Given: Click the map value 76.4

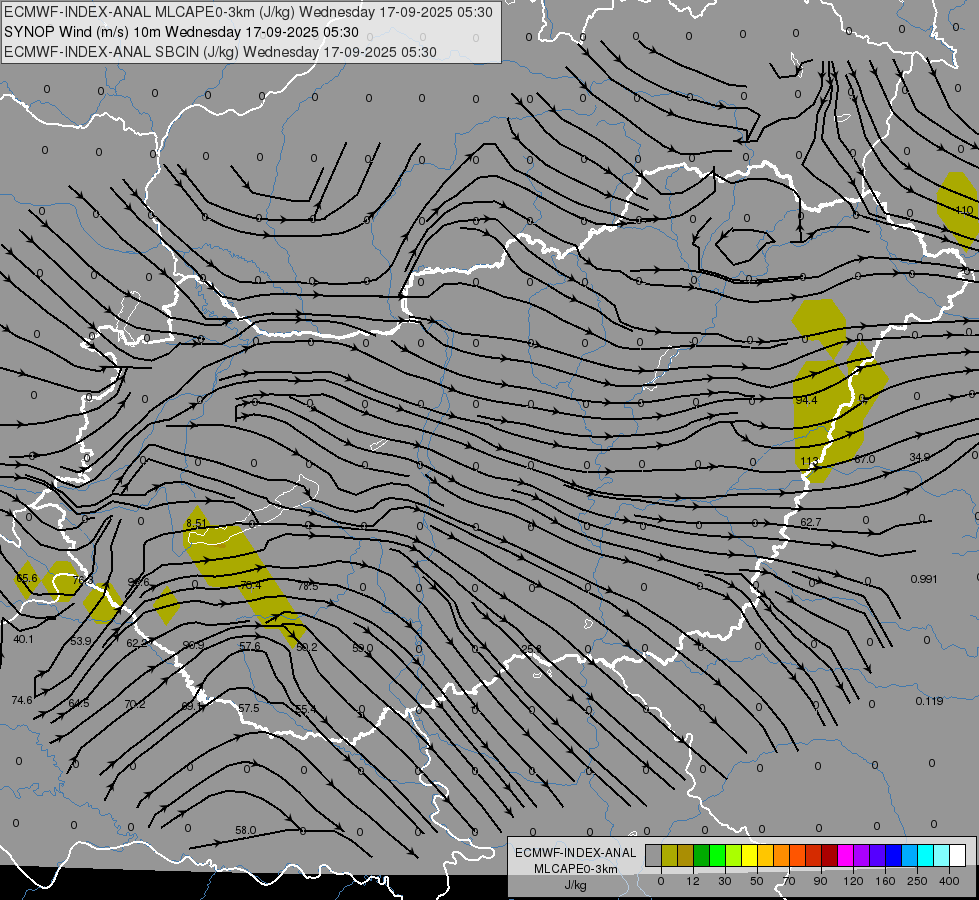Looking at the screenshot, I should pyautogui.click(x=250, y=585).
